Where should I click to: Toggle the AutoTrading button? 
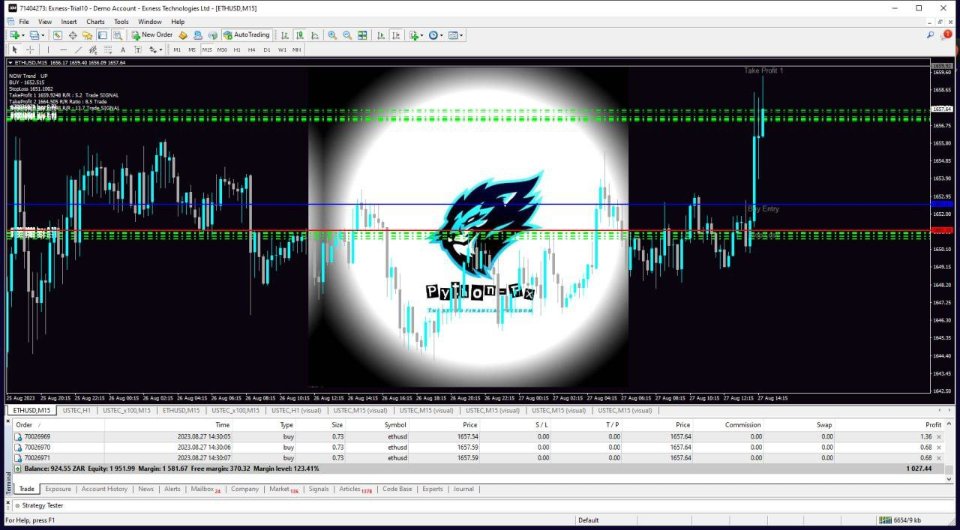coord(246,35)
